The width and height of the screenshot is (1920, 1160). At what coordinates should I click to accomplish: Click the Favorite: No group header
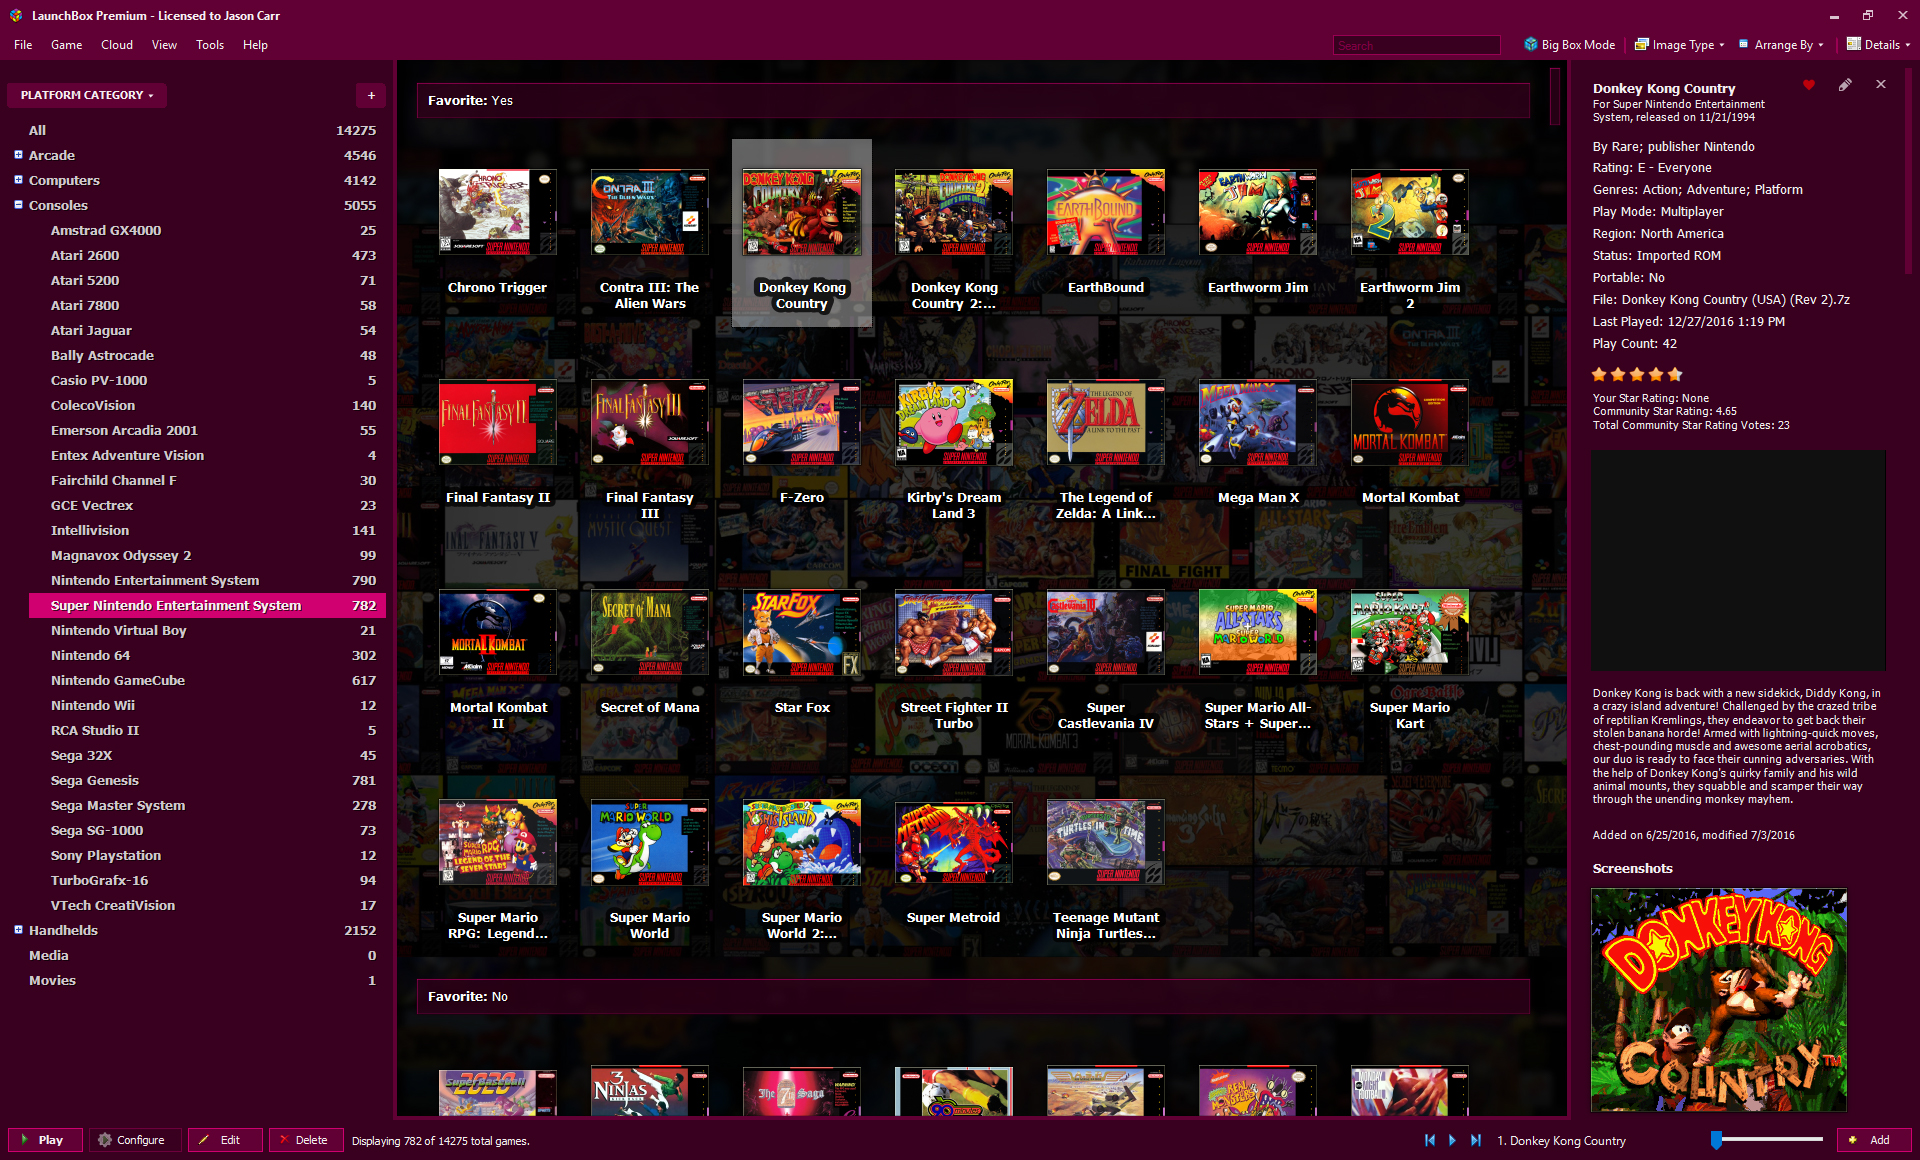click(973, 996)
